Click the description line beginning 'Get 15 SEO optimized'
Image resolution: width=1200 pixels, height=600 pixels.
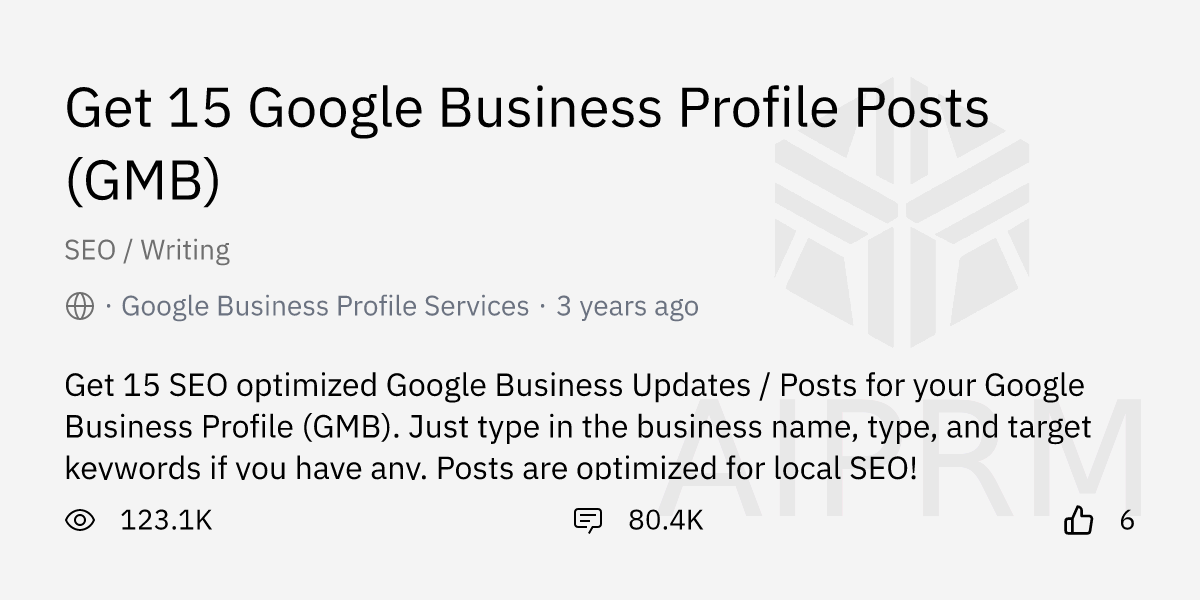click(574, 385)
